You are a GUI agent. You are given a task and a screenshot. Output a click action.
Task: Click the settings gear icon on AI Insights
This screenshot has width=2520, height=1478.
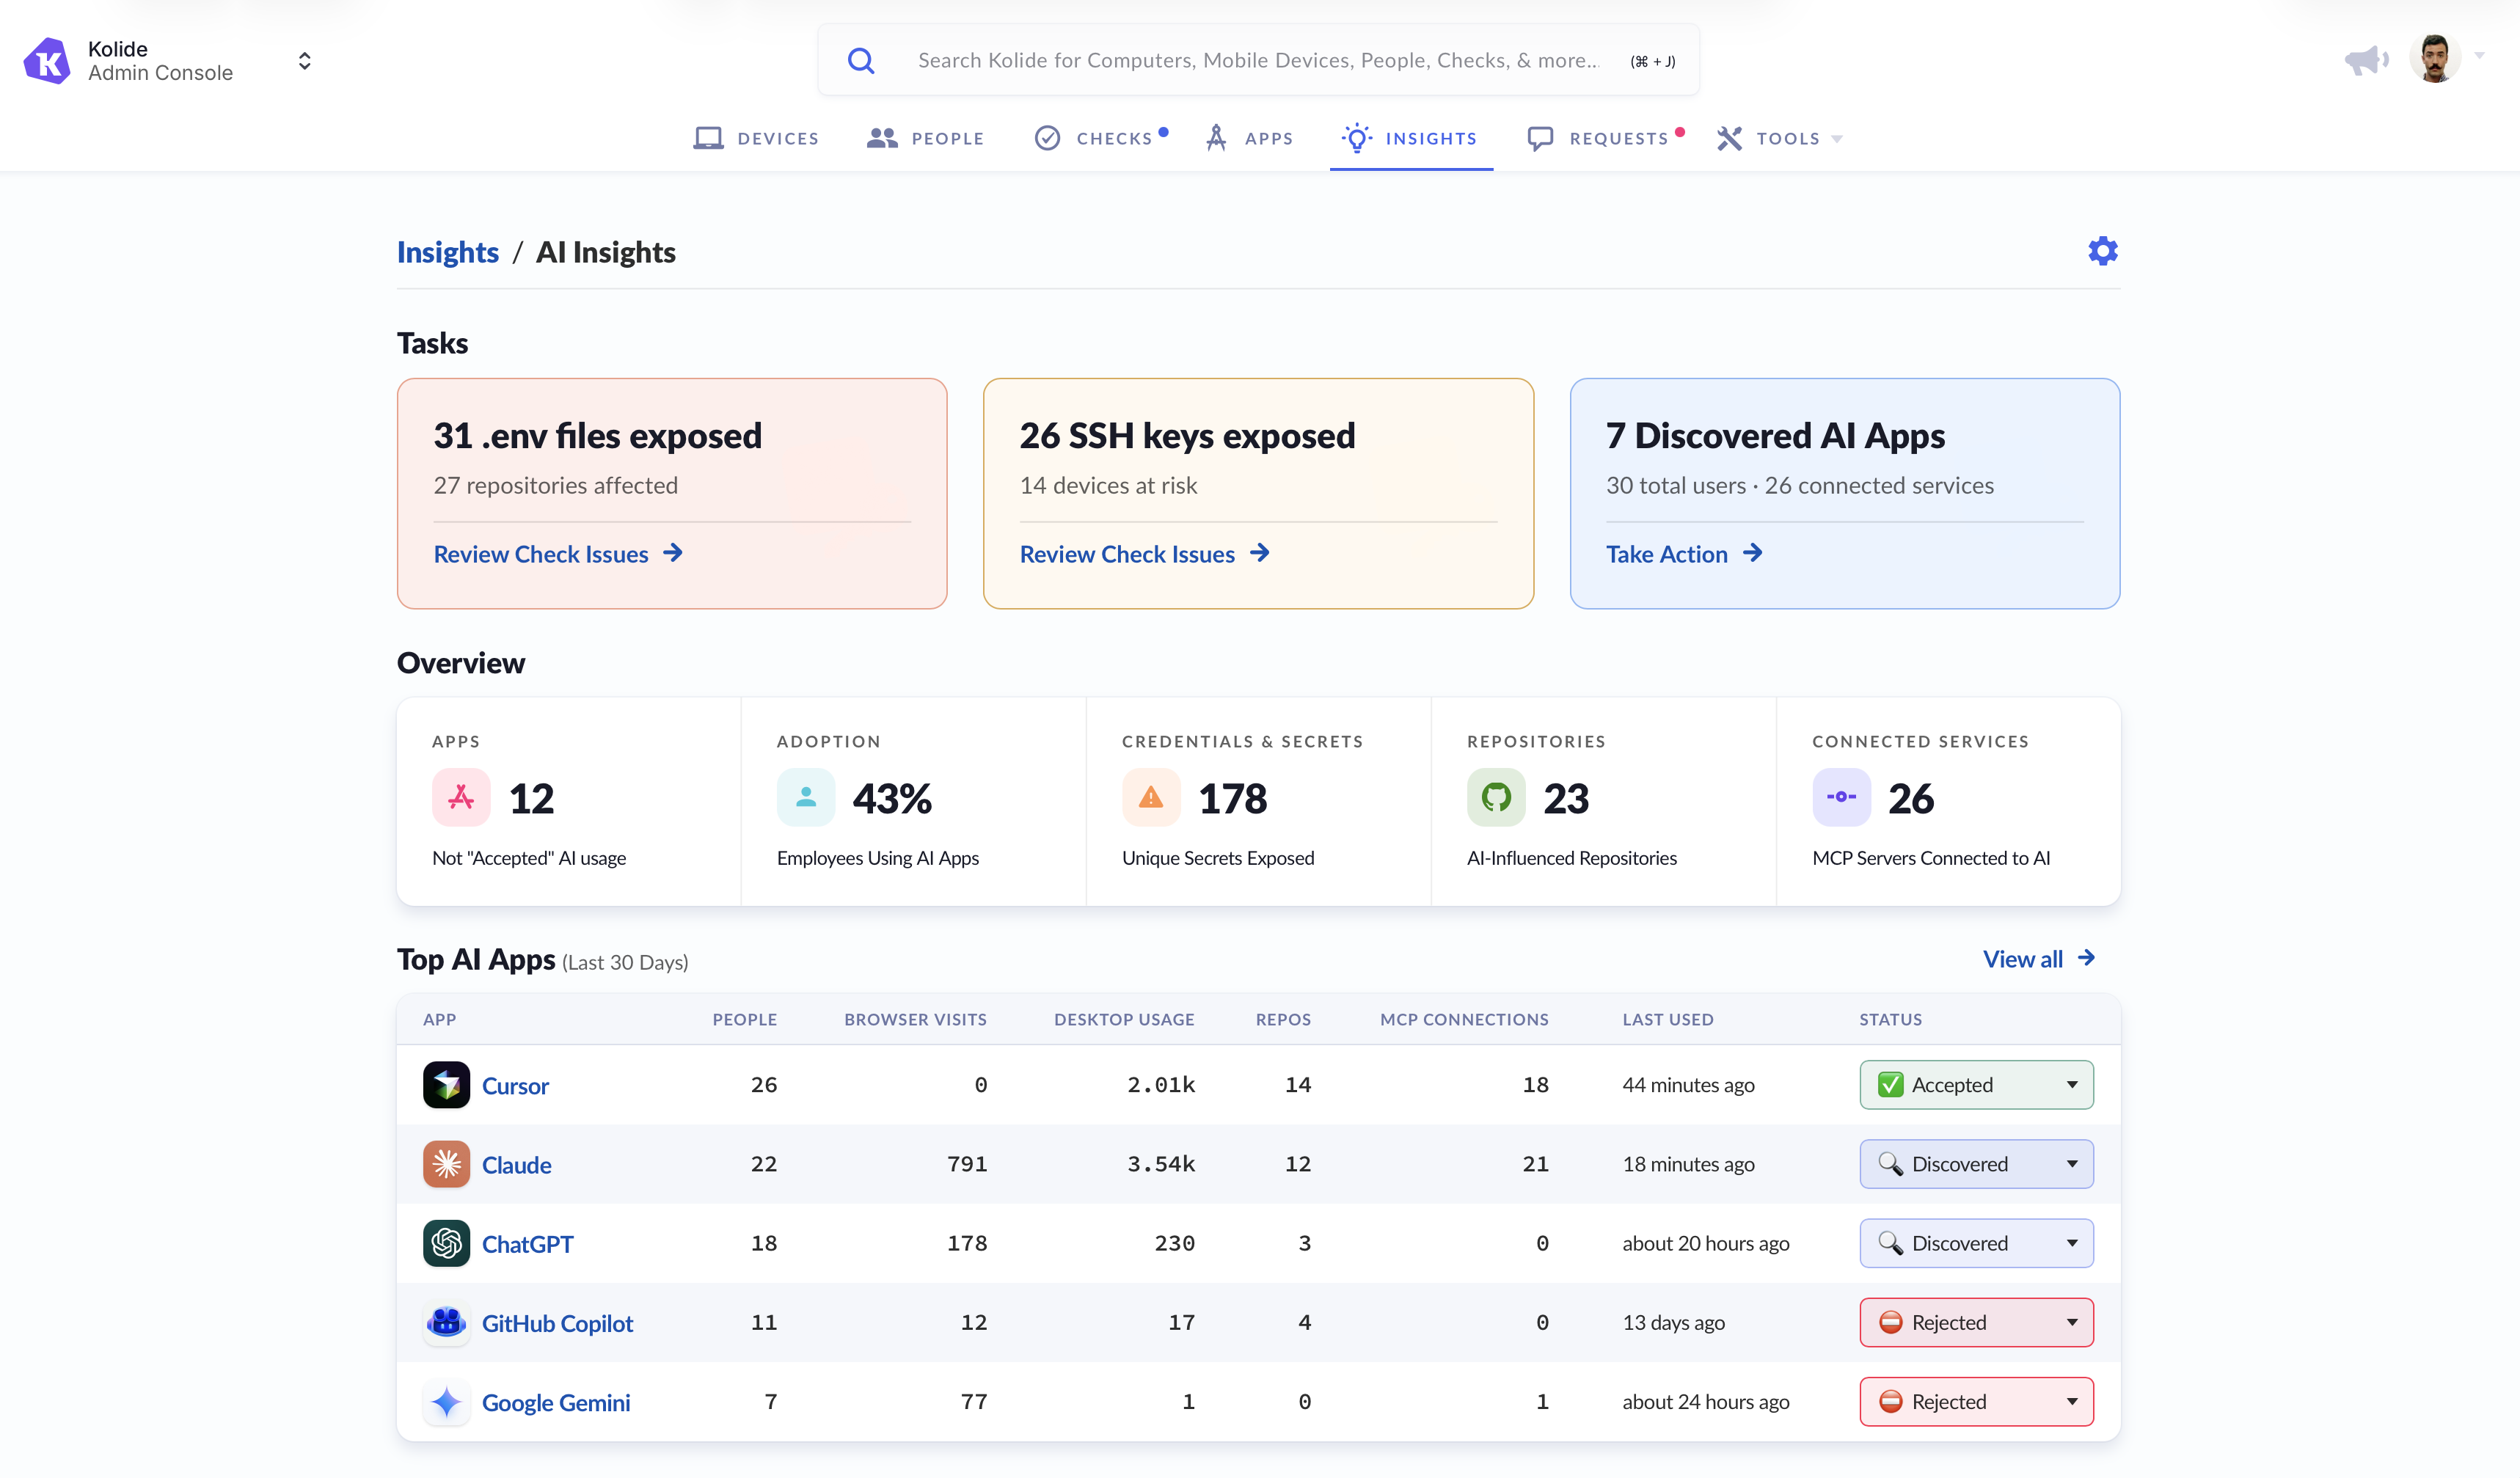click(x=2102, y=251)
